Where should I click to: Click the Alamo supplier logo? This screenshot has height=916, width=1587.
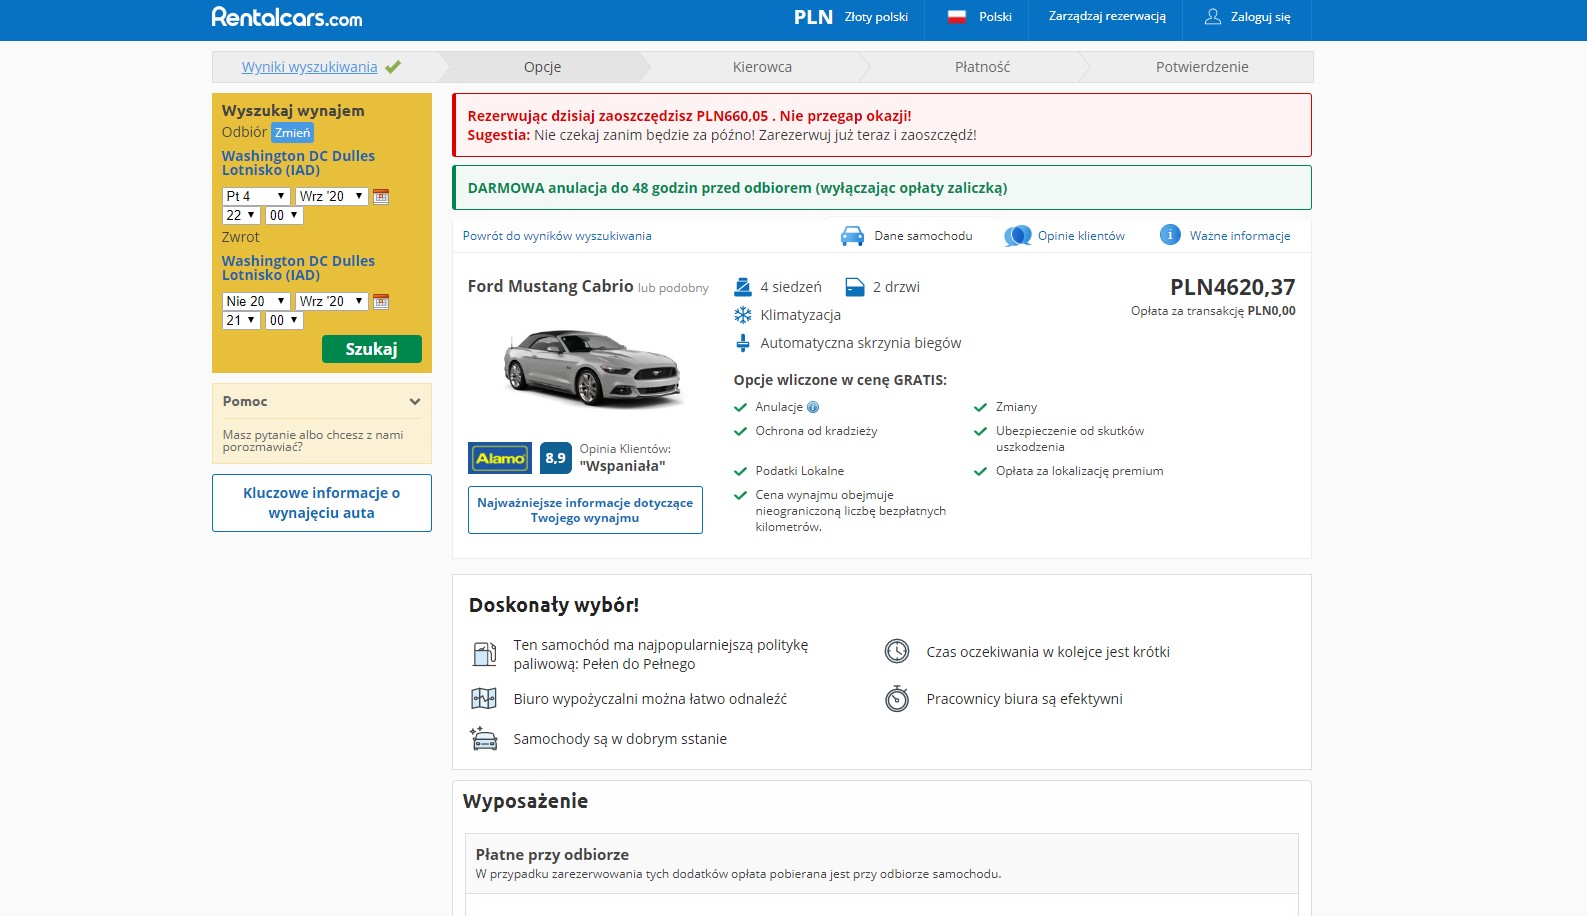point(500,458)
